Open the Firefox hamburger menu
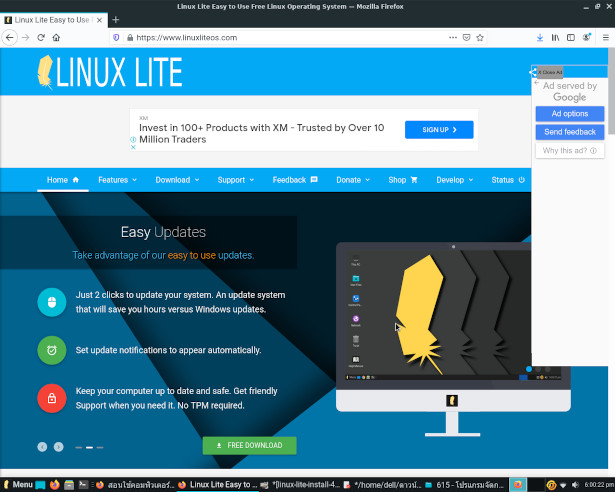The width and height of the screenshot is (615, 492). coord(606,38)
